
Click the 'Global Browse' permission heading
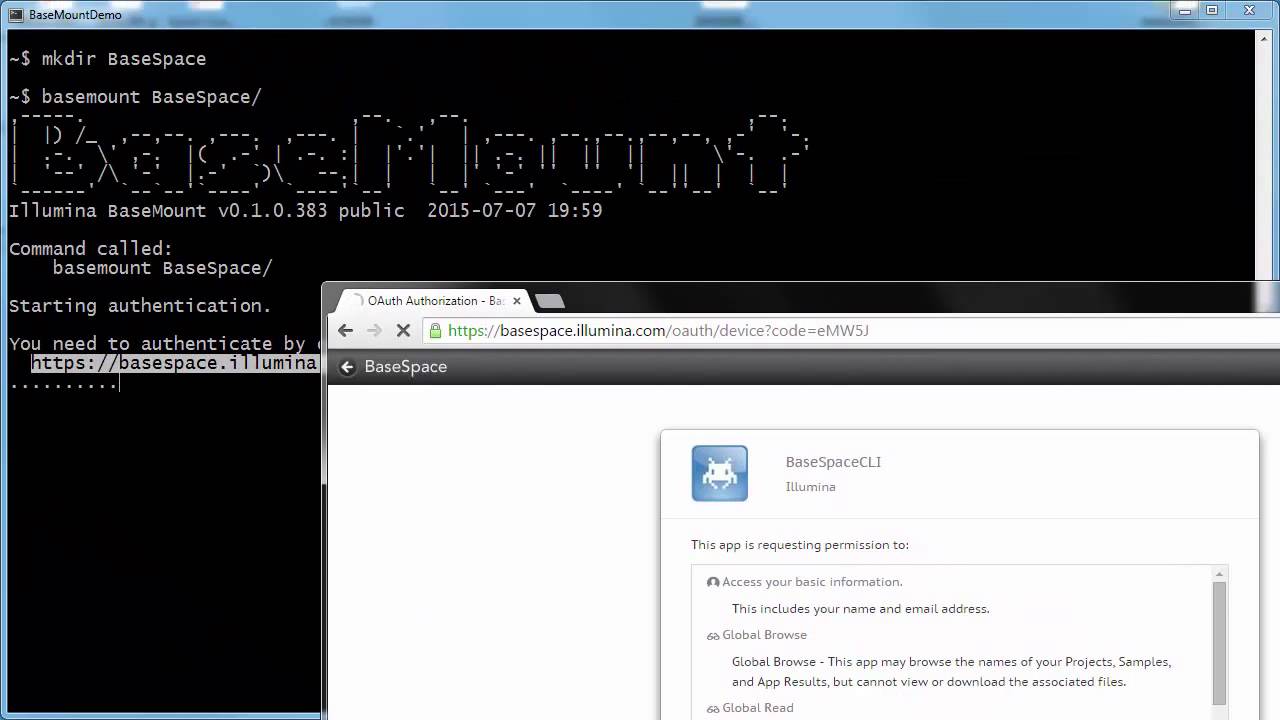click(764, 635)
